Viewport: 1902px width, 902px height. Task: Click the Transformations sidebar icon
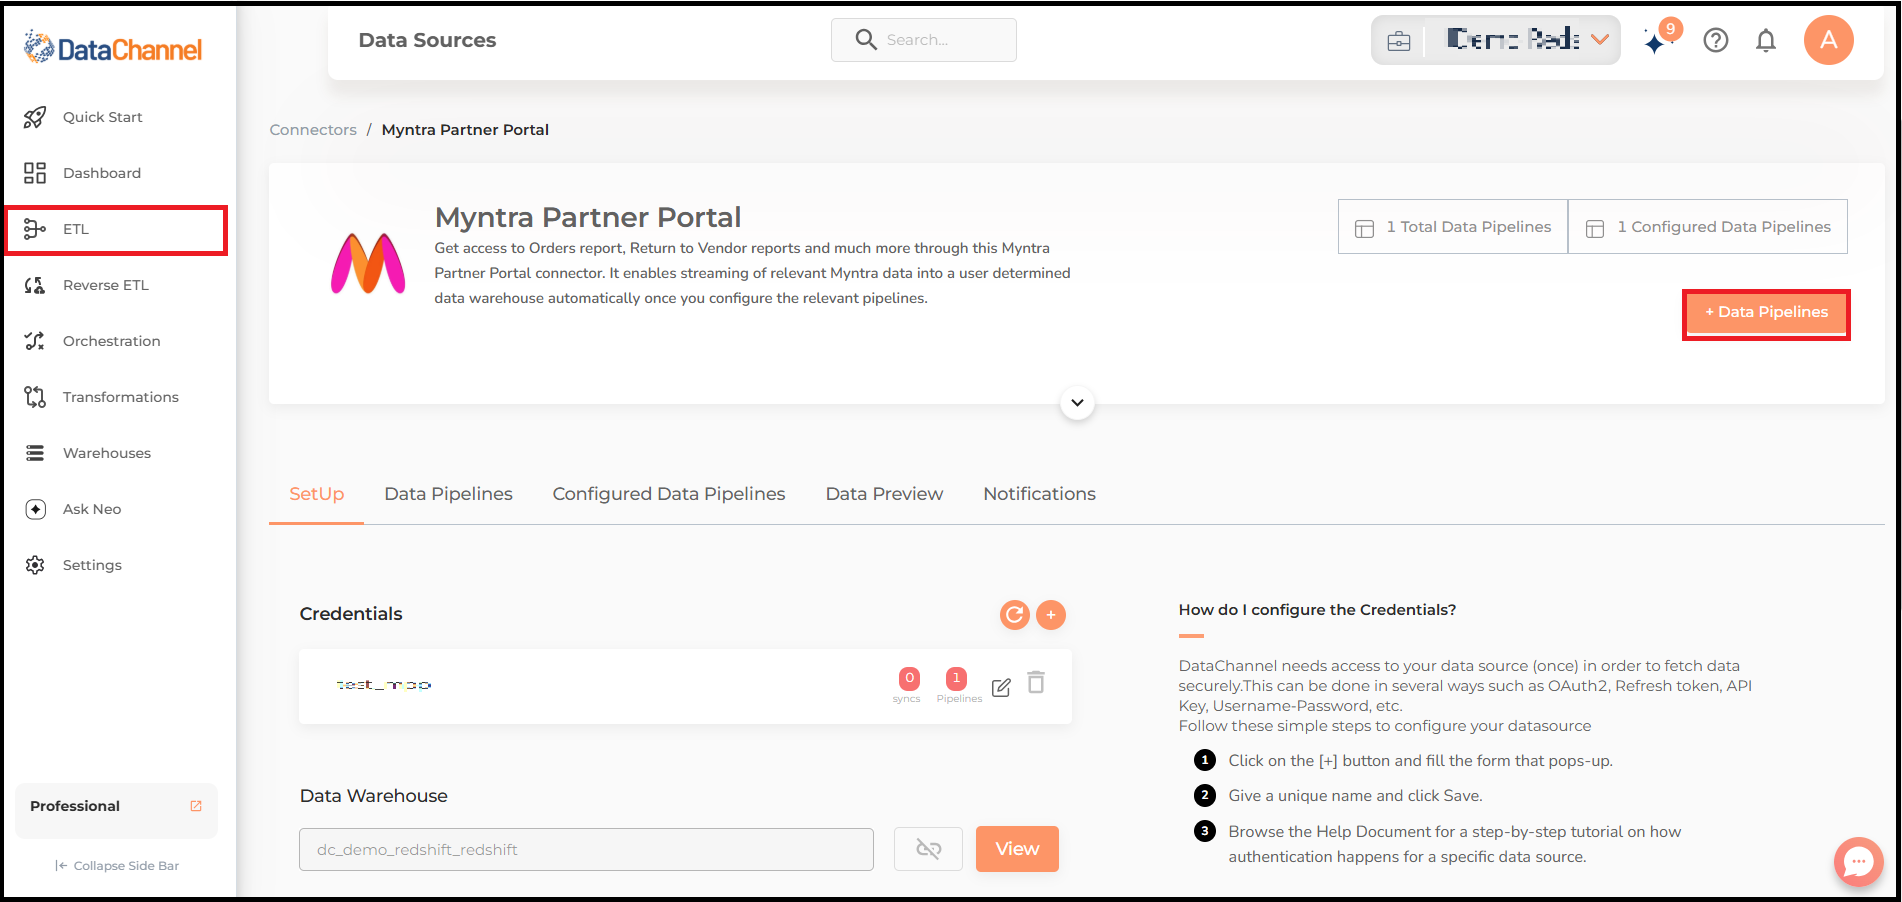[x=35, y=397]
